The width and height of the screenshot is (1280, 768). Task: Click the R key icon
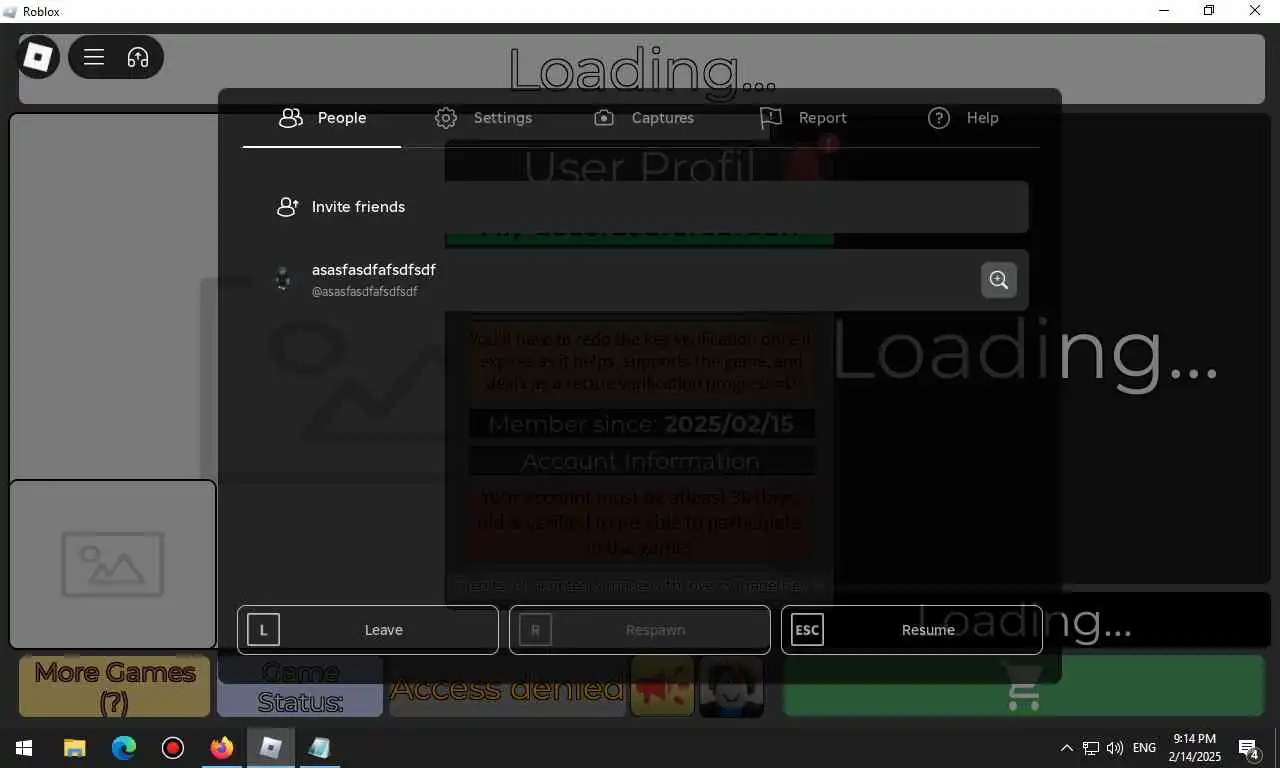tap(535, 630)
